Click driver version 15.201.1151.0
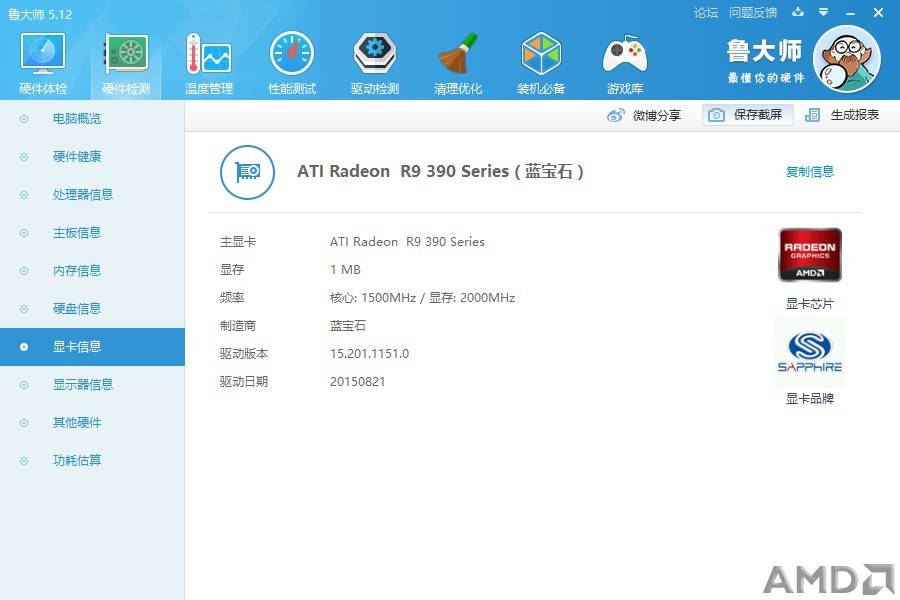 [369, 354]
